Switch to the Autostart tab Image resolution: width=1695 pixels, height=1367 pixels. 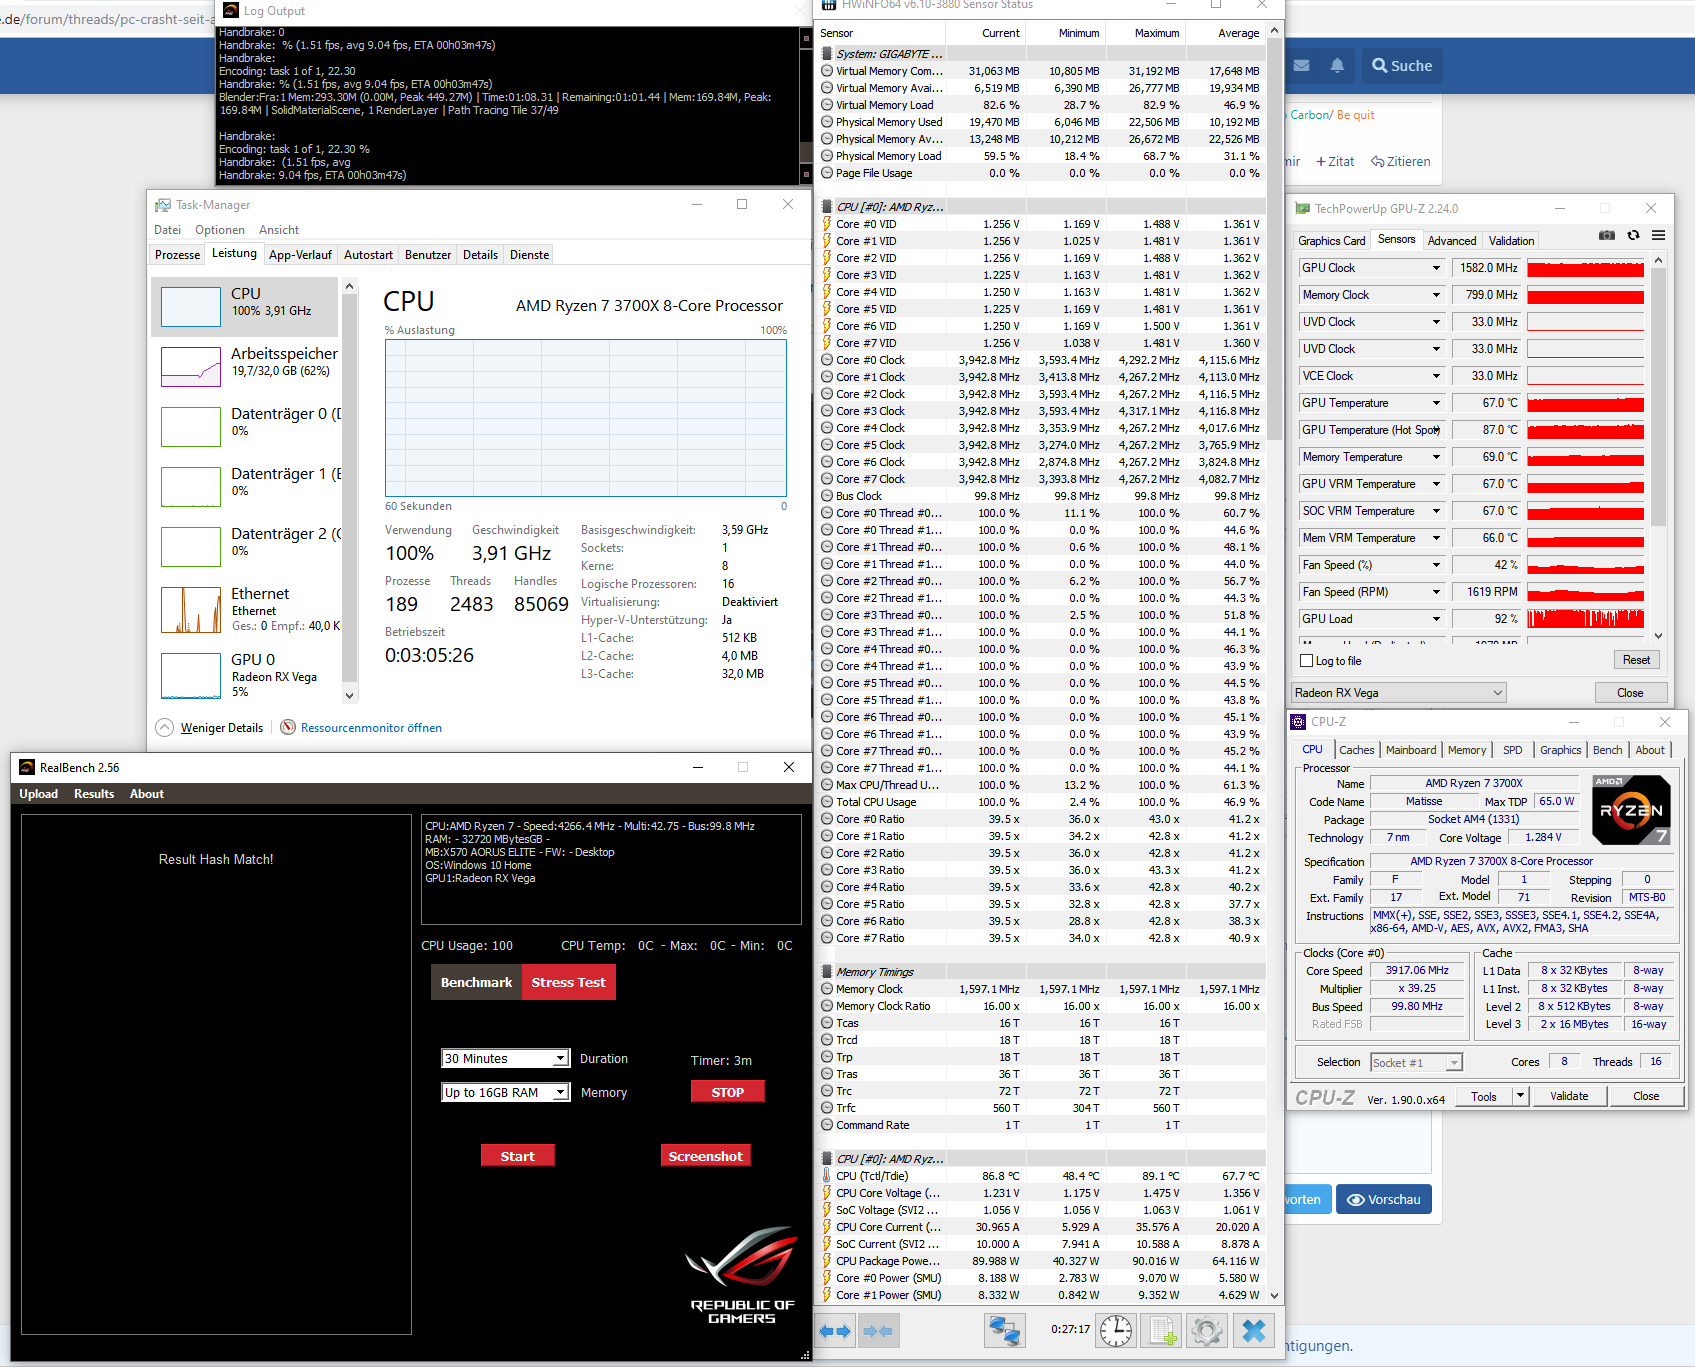coord(368,255)
